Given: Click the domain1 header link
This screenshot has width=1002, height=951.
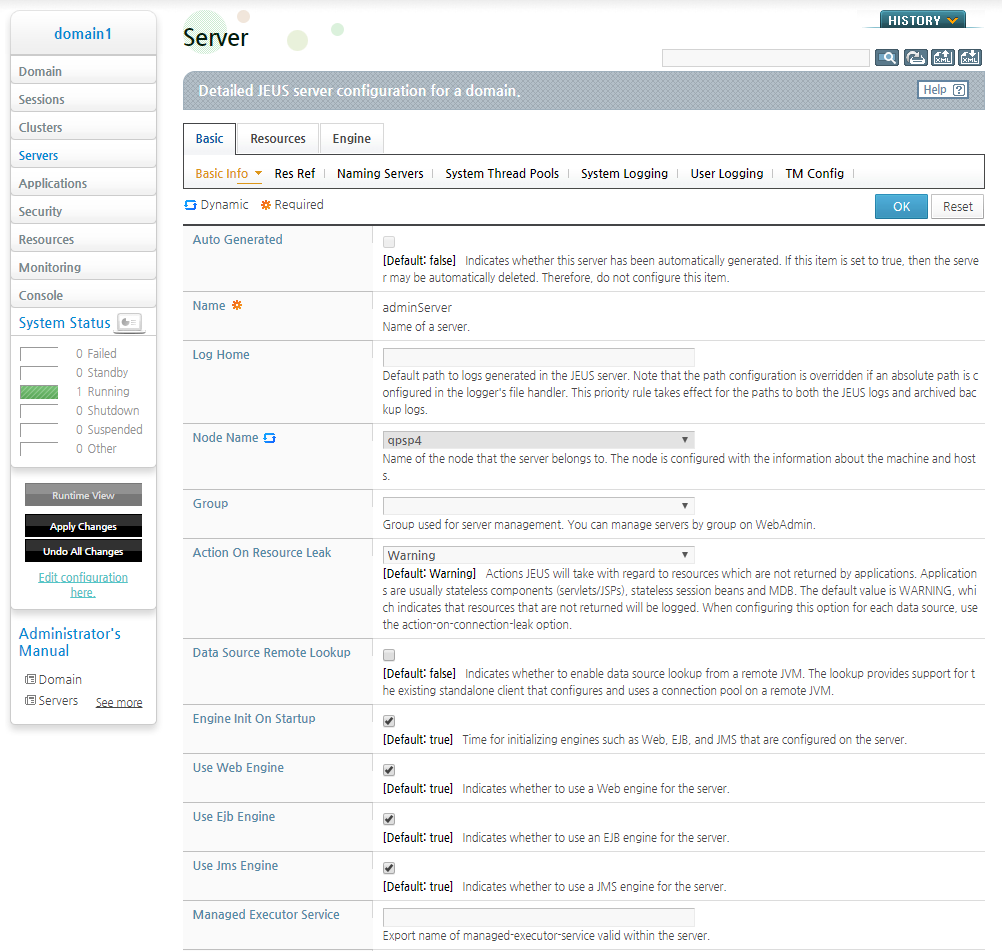Looking at the screenshot, I should coord(83,33).
